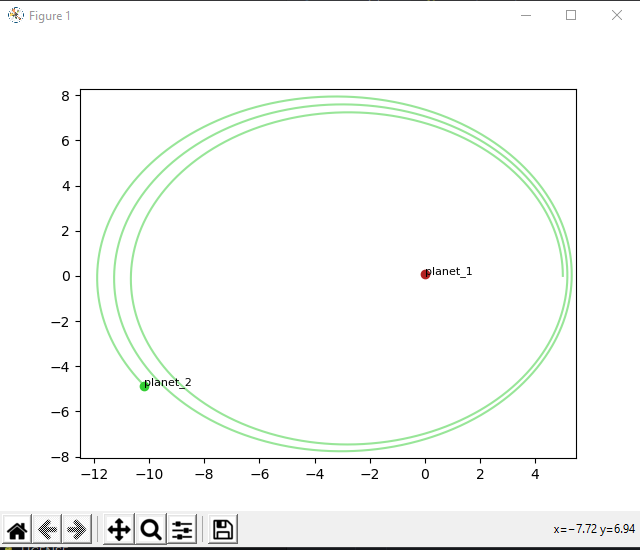Click the x-axis tick label −6
640x550 pixels.
[x=259, y=474]
